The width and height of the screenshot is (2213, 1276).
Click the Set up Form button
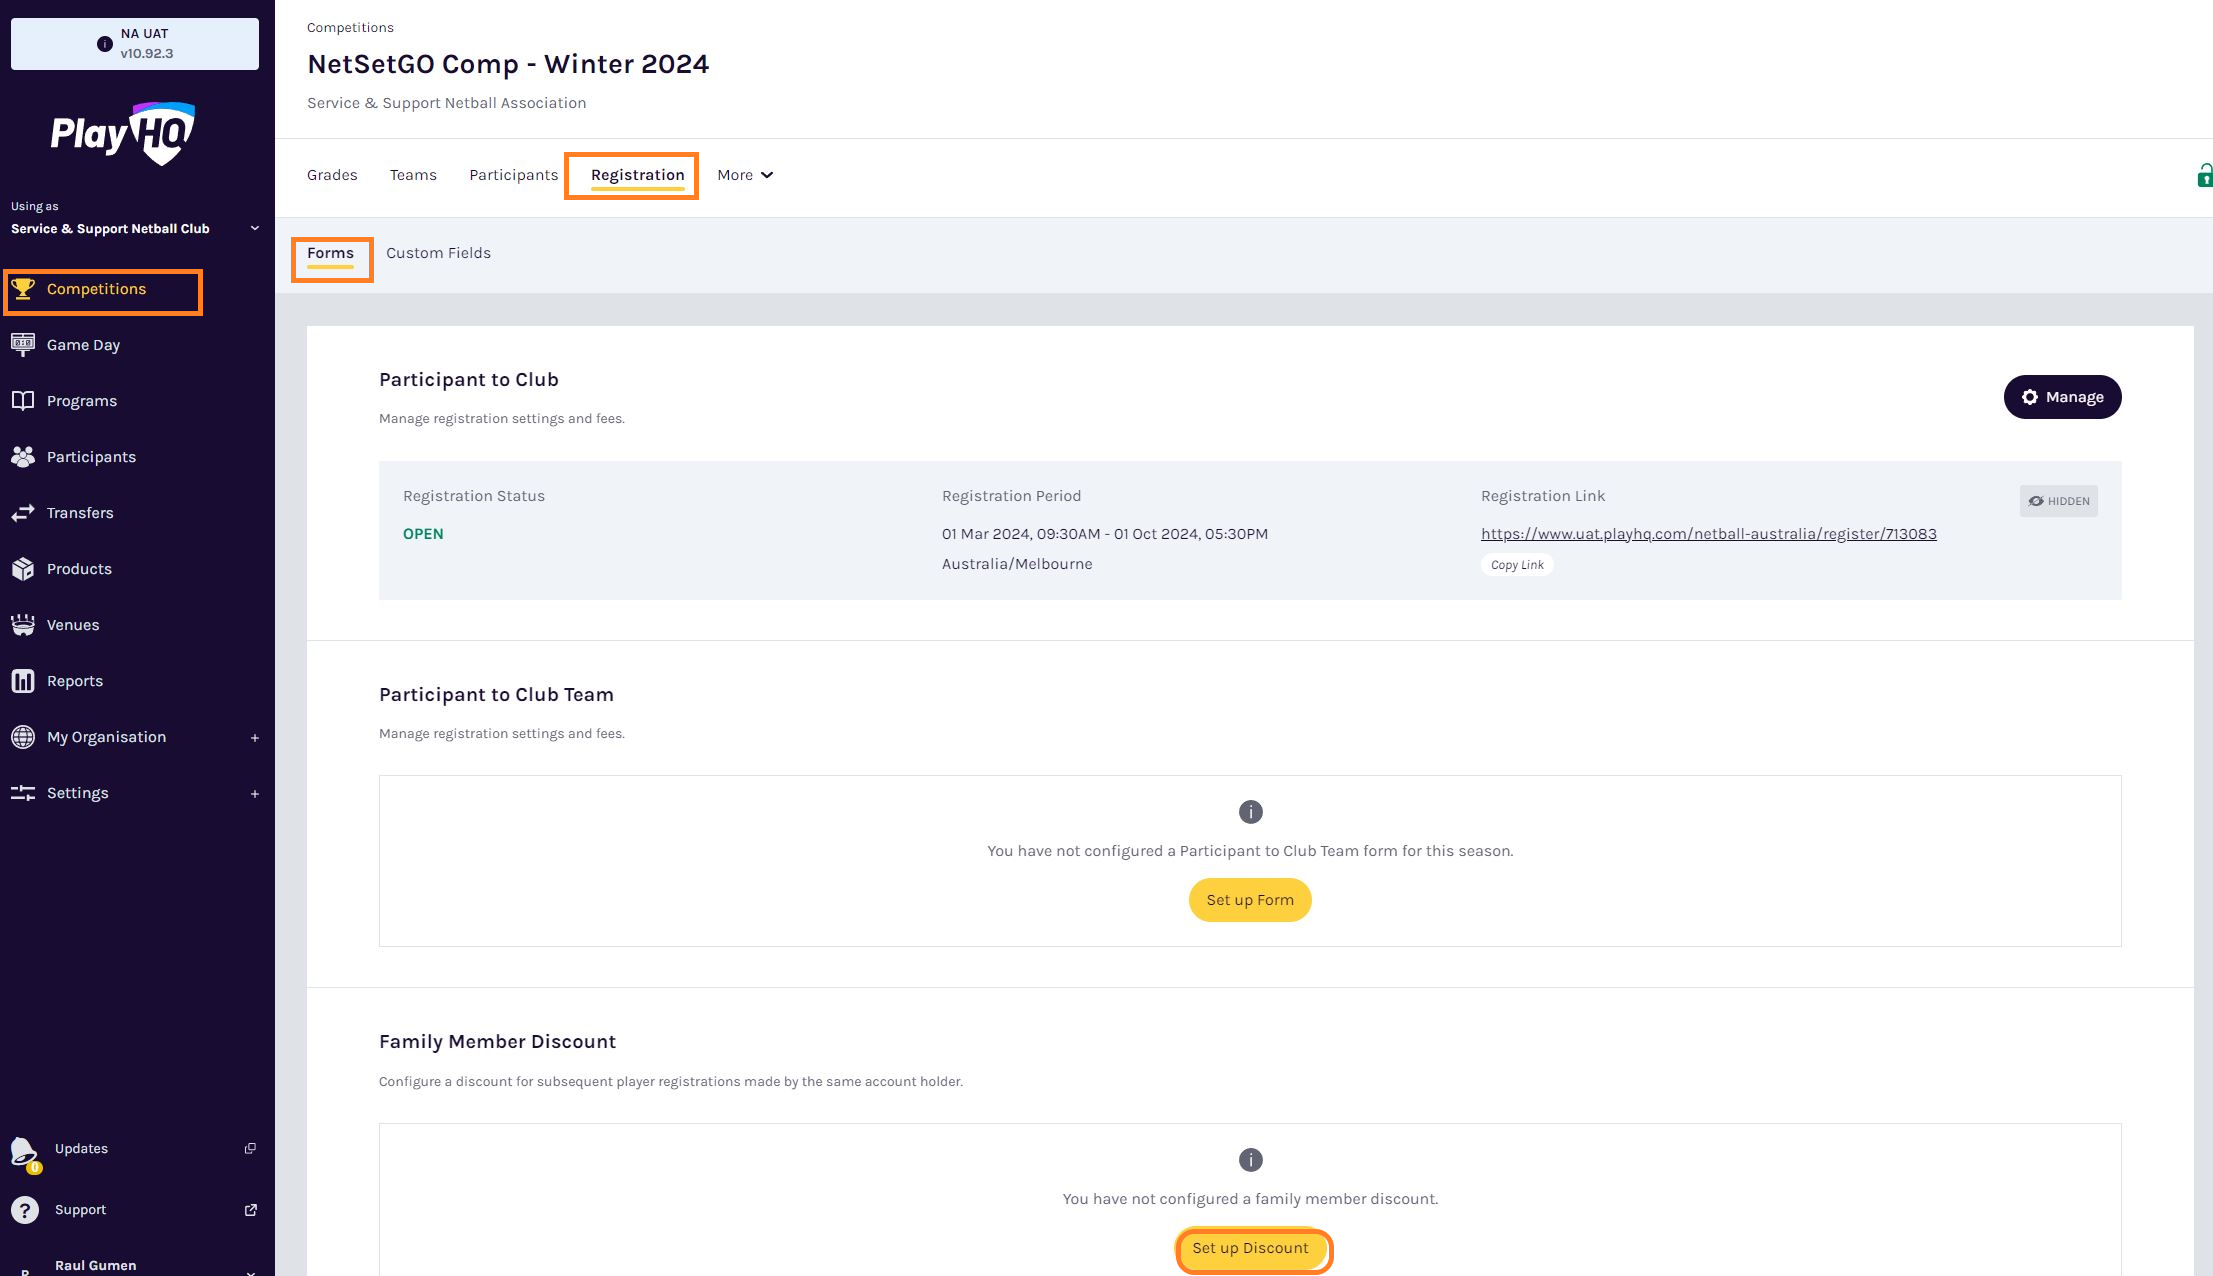pyautogui.click(x=1249, y=900)
